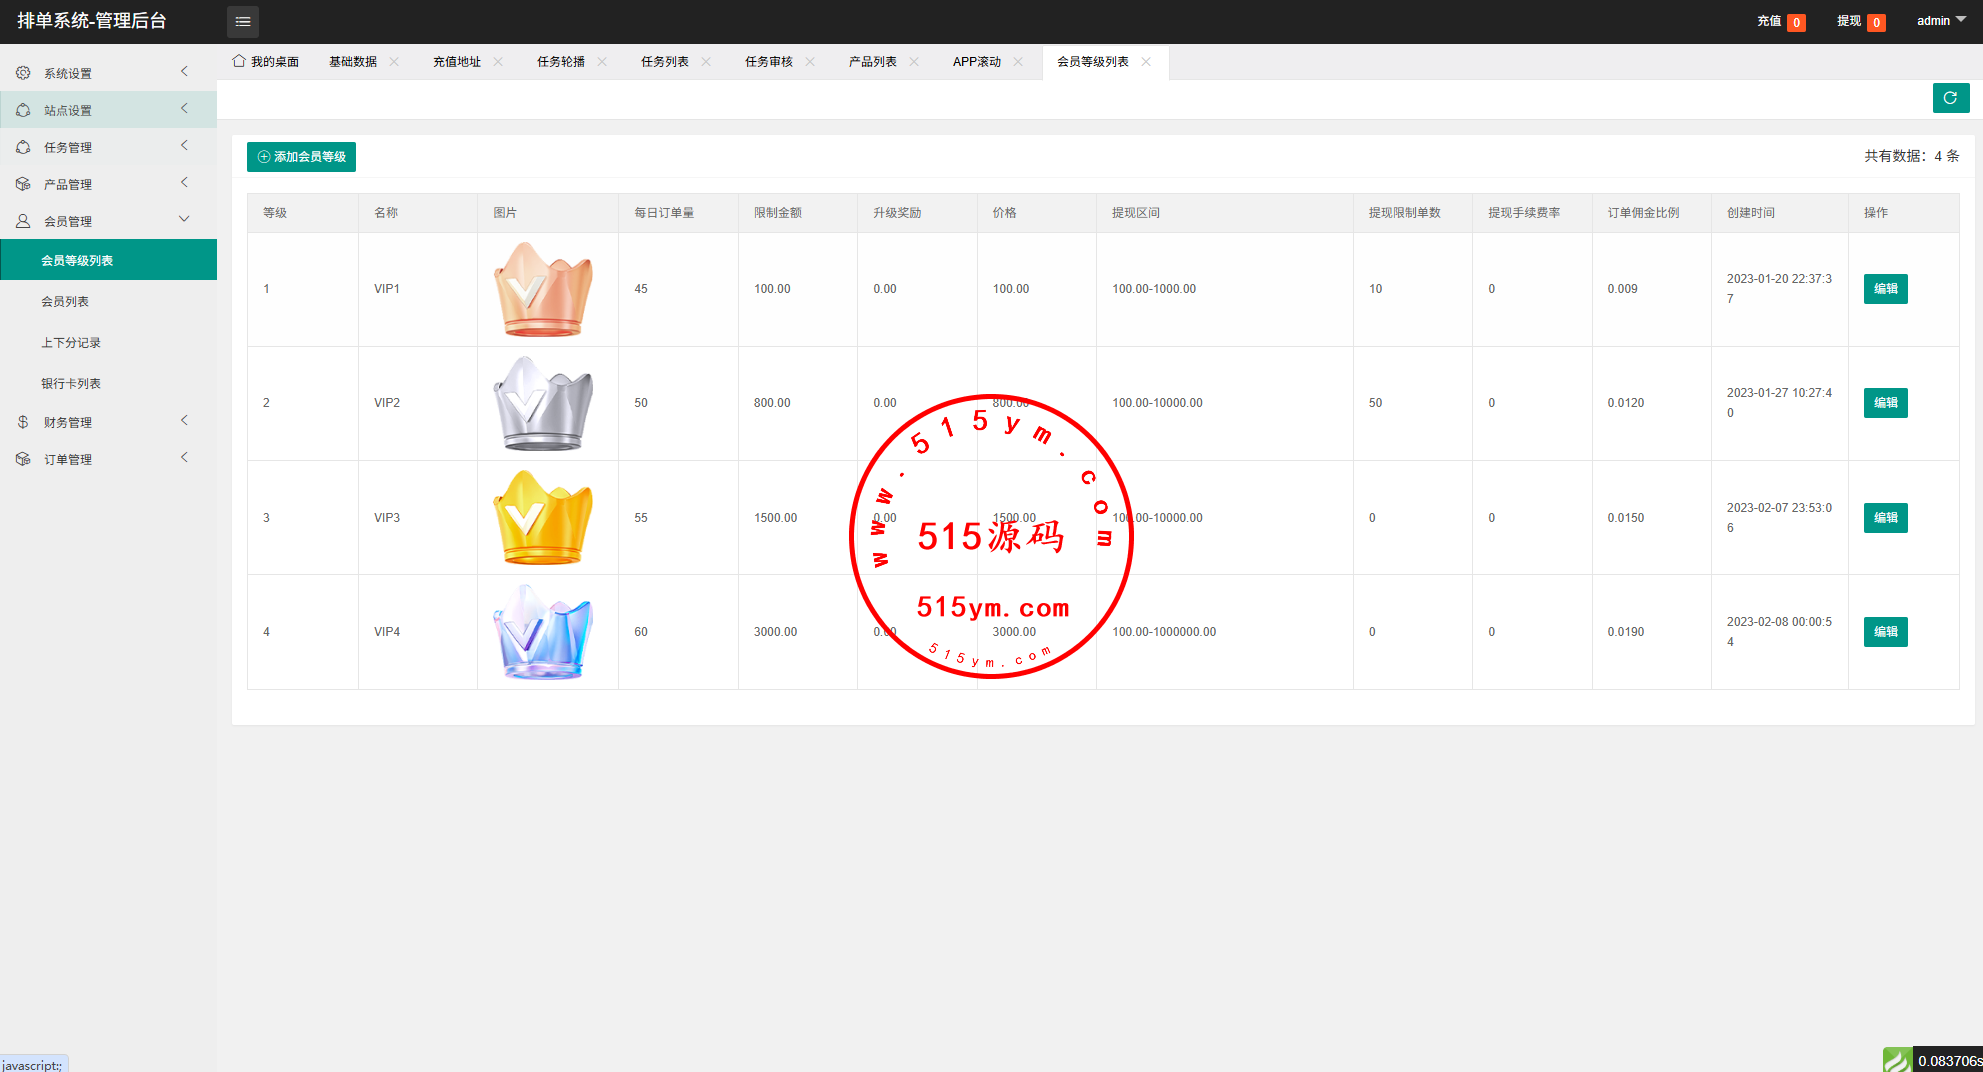Close the 会员等级列表 tab
The height and width of the screenshot is (1072, 1983).
click(x=1146, y=62)
